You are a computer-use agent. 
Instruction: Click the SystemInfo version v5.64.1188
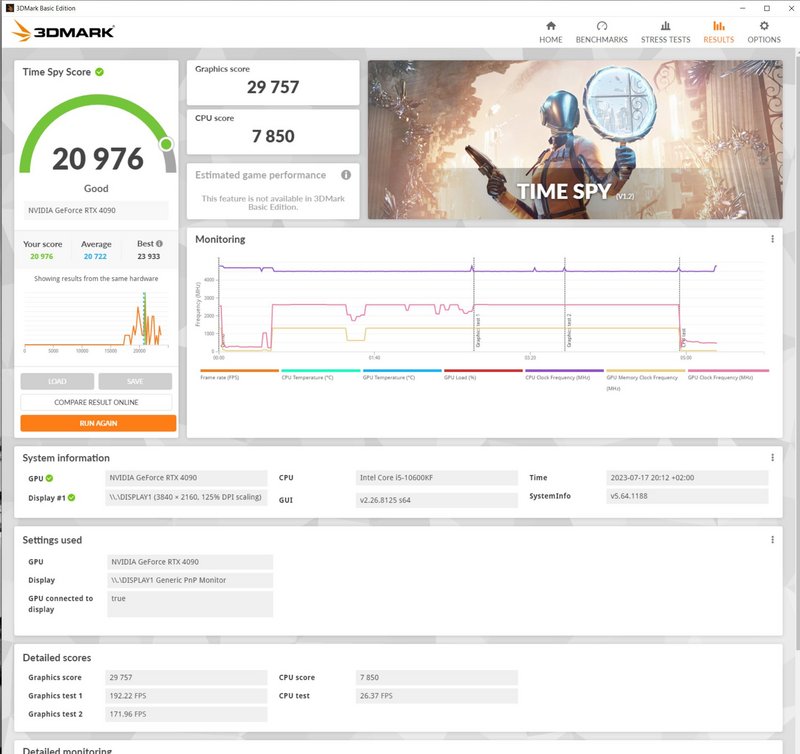pos(687,496)
